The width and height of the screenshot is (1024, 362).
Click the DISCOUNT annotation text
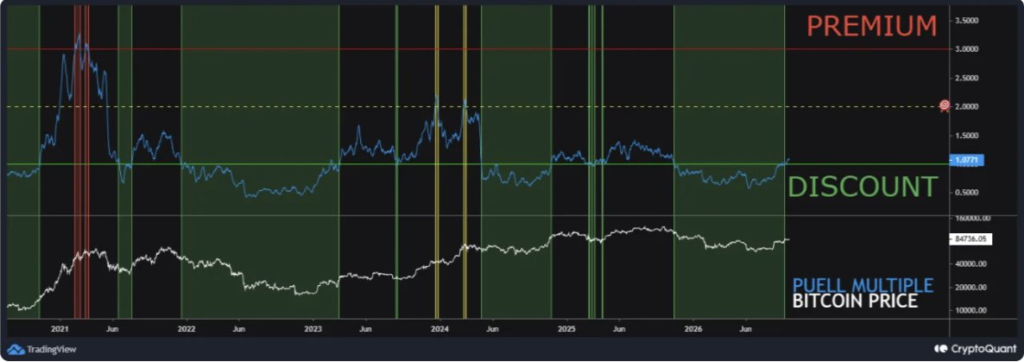pos(863,187)
